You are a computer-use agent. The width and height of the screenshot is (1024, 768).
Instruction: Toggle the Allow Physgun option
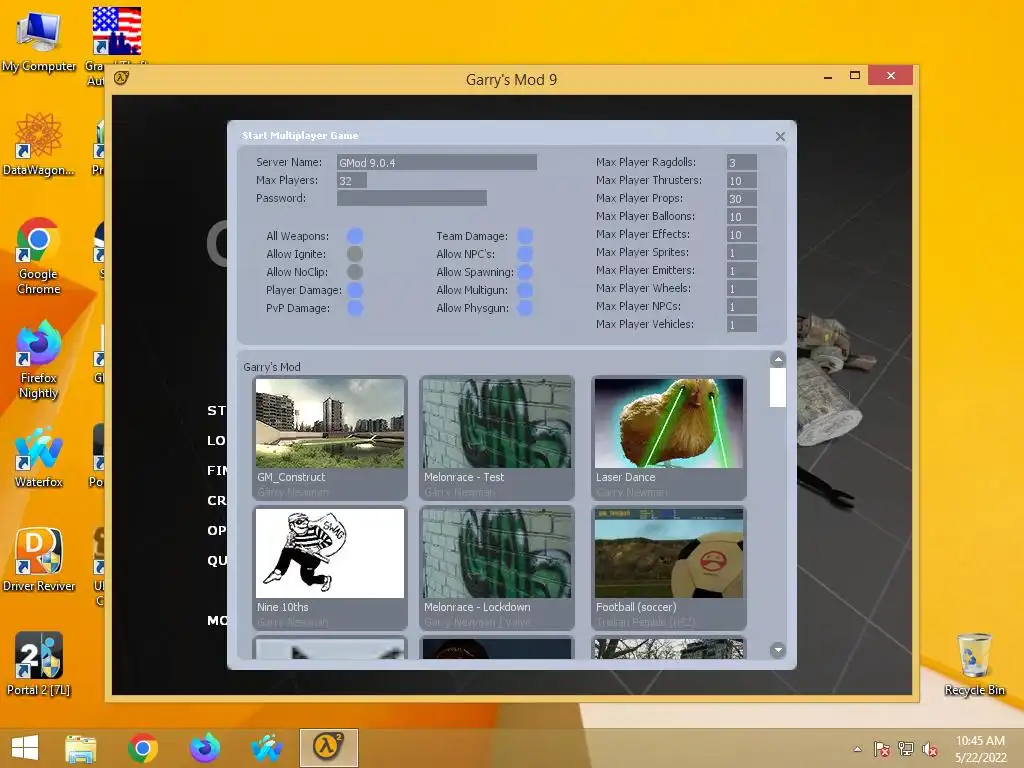[x=525, y=308]
